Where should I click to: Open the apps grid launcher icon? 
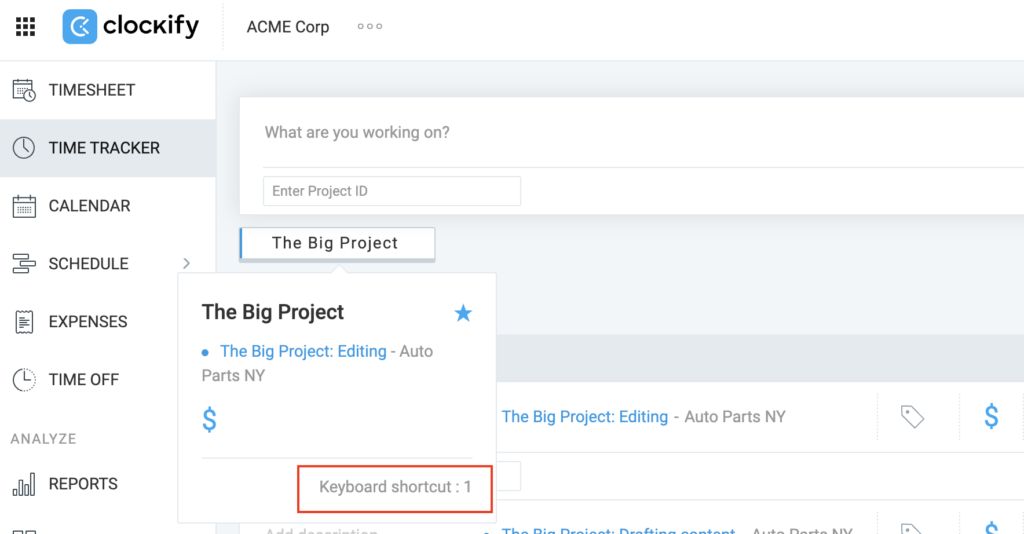25,27
